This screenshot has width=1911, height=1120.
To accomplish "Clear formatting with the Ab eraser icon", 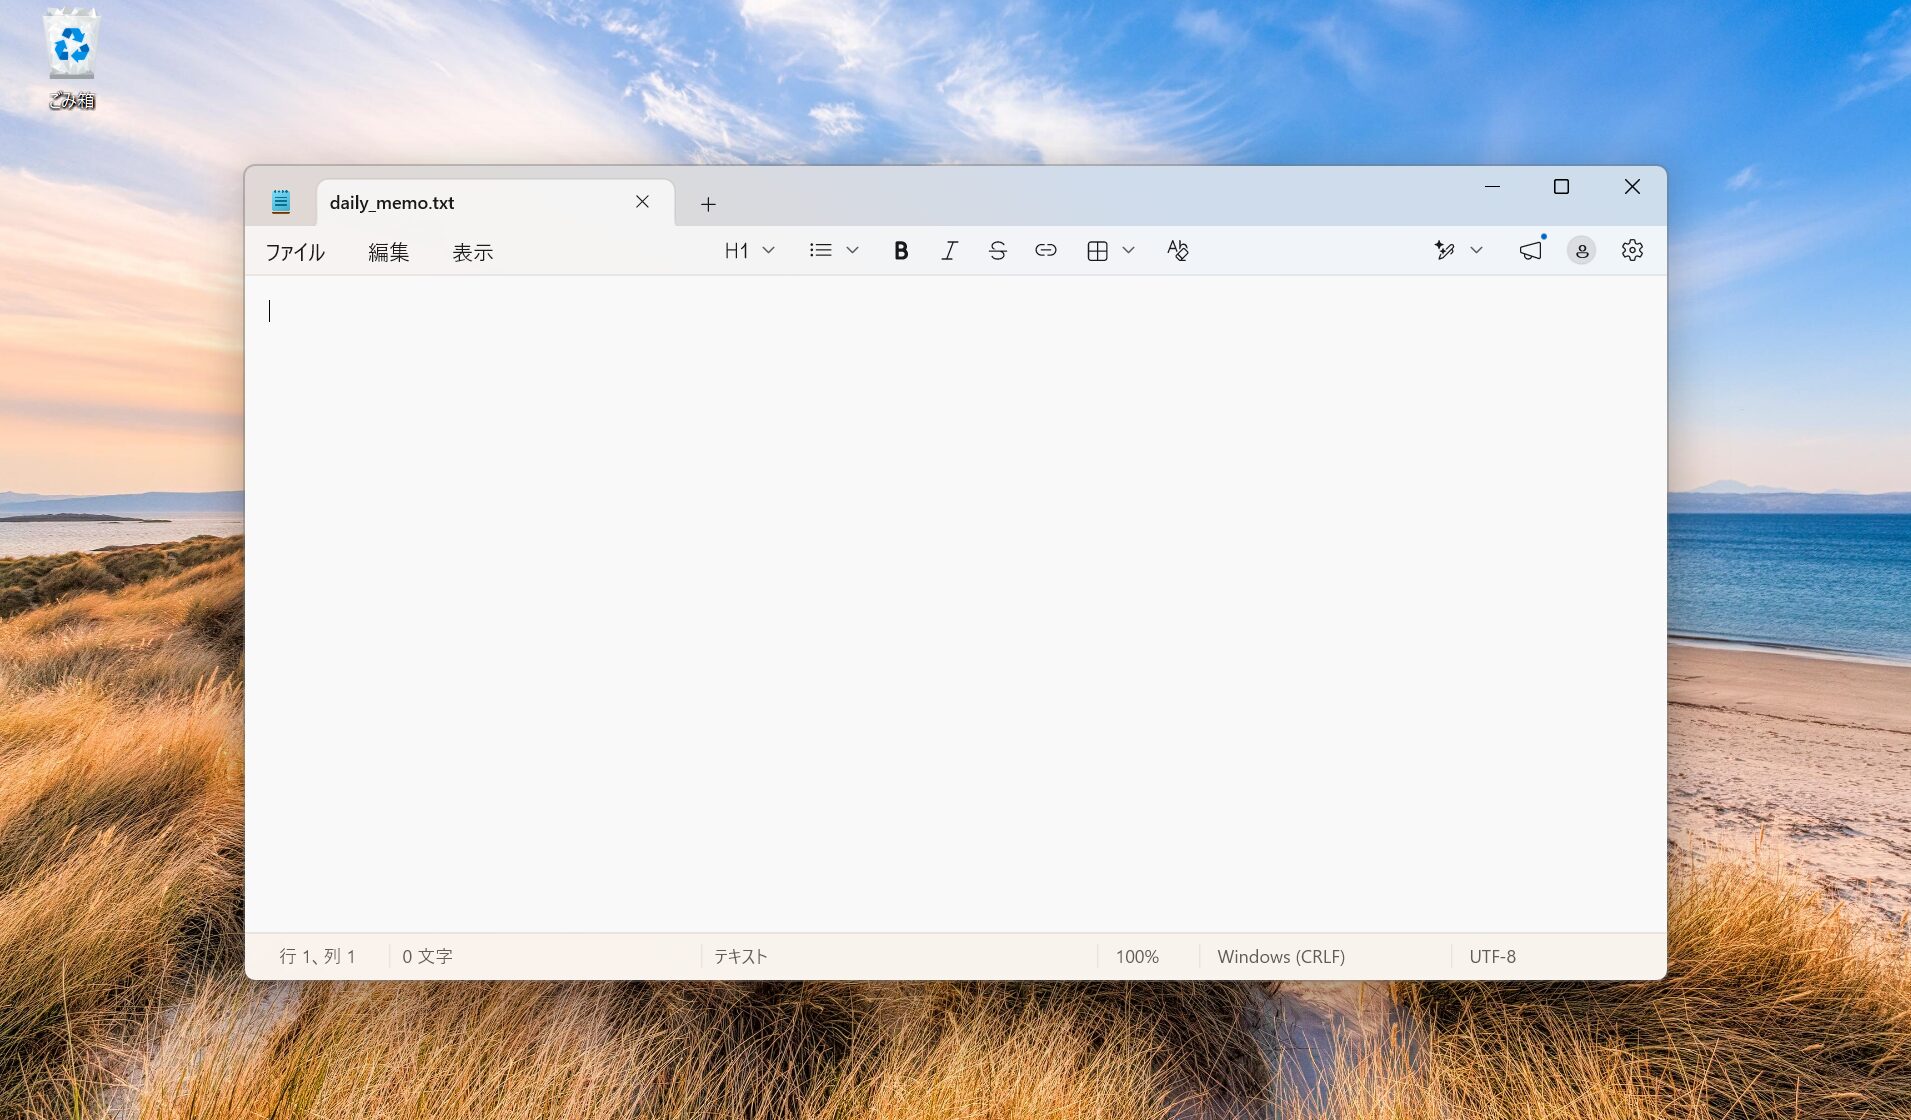I will [1177, 251].
